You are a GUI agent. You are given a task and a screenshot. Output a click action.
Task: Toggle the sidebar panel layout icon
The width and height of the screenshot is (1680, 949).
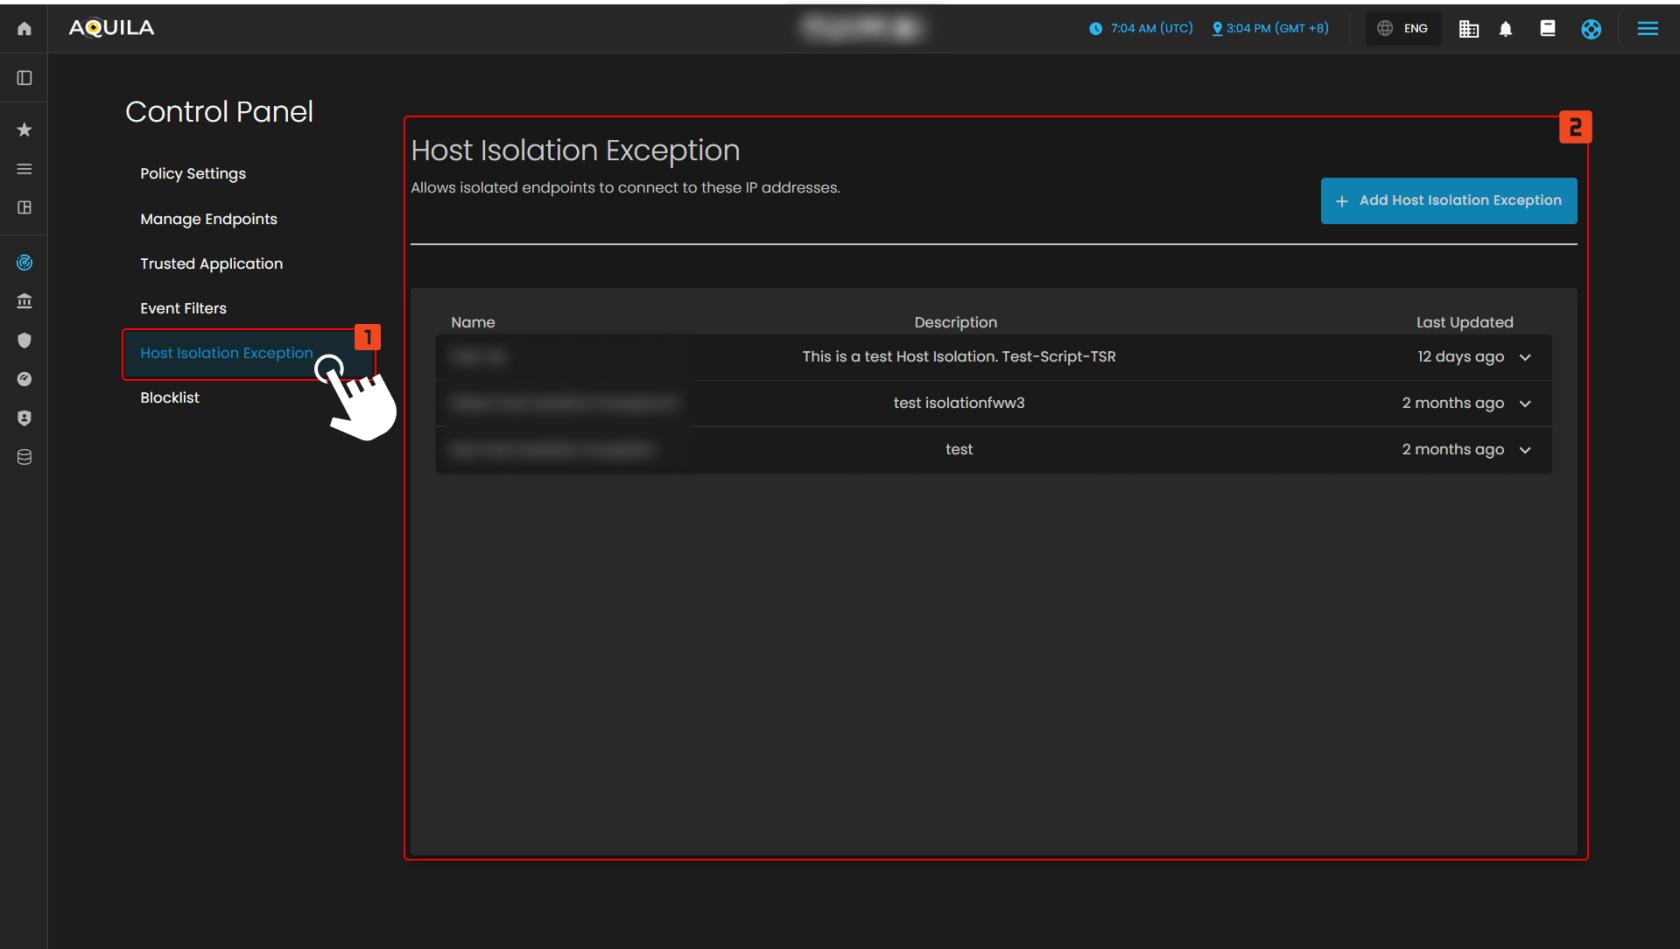[24, 78]
